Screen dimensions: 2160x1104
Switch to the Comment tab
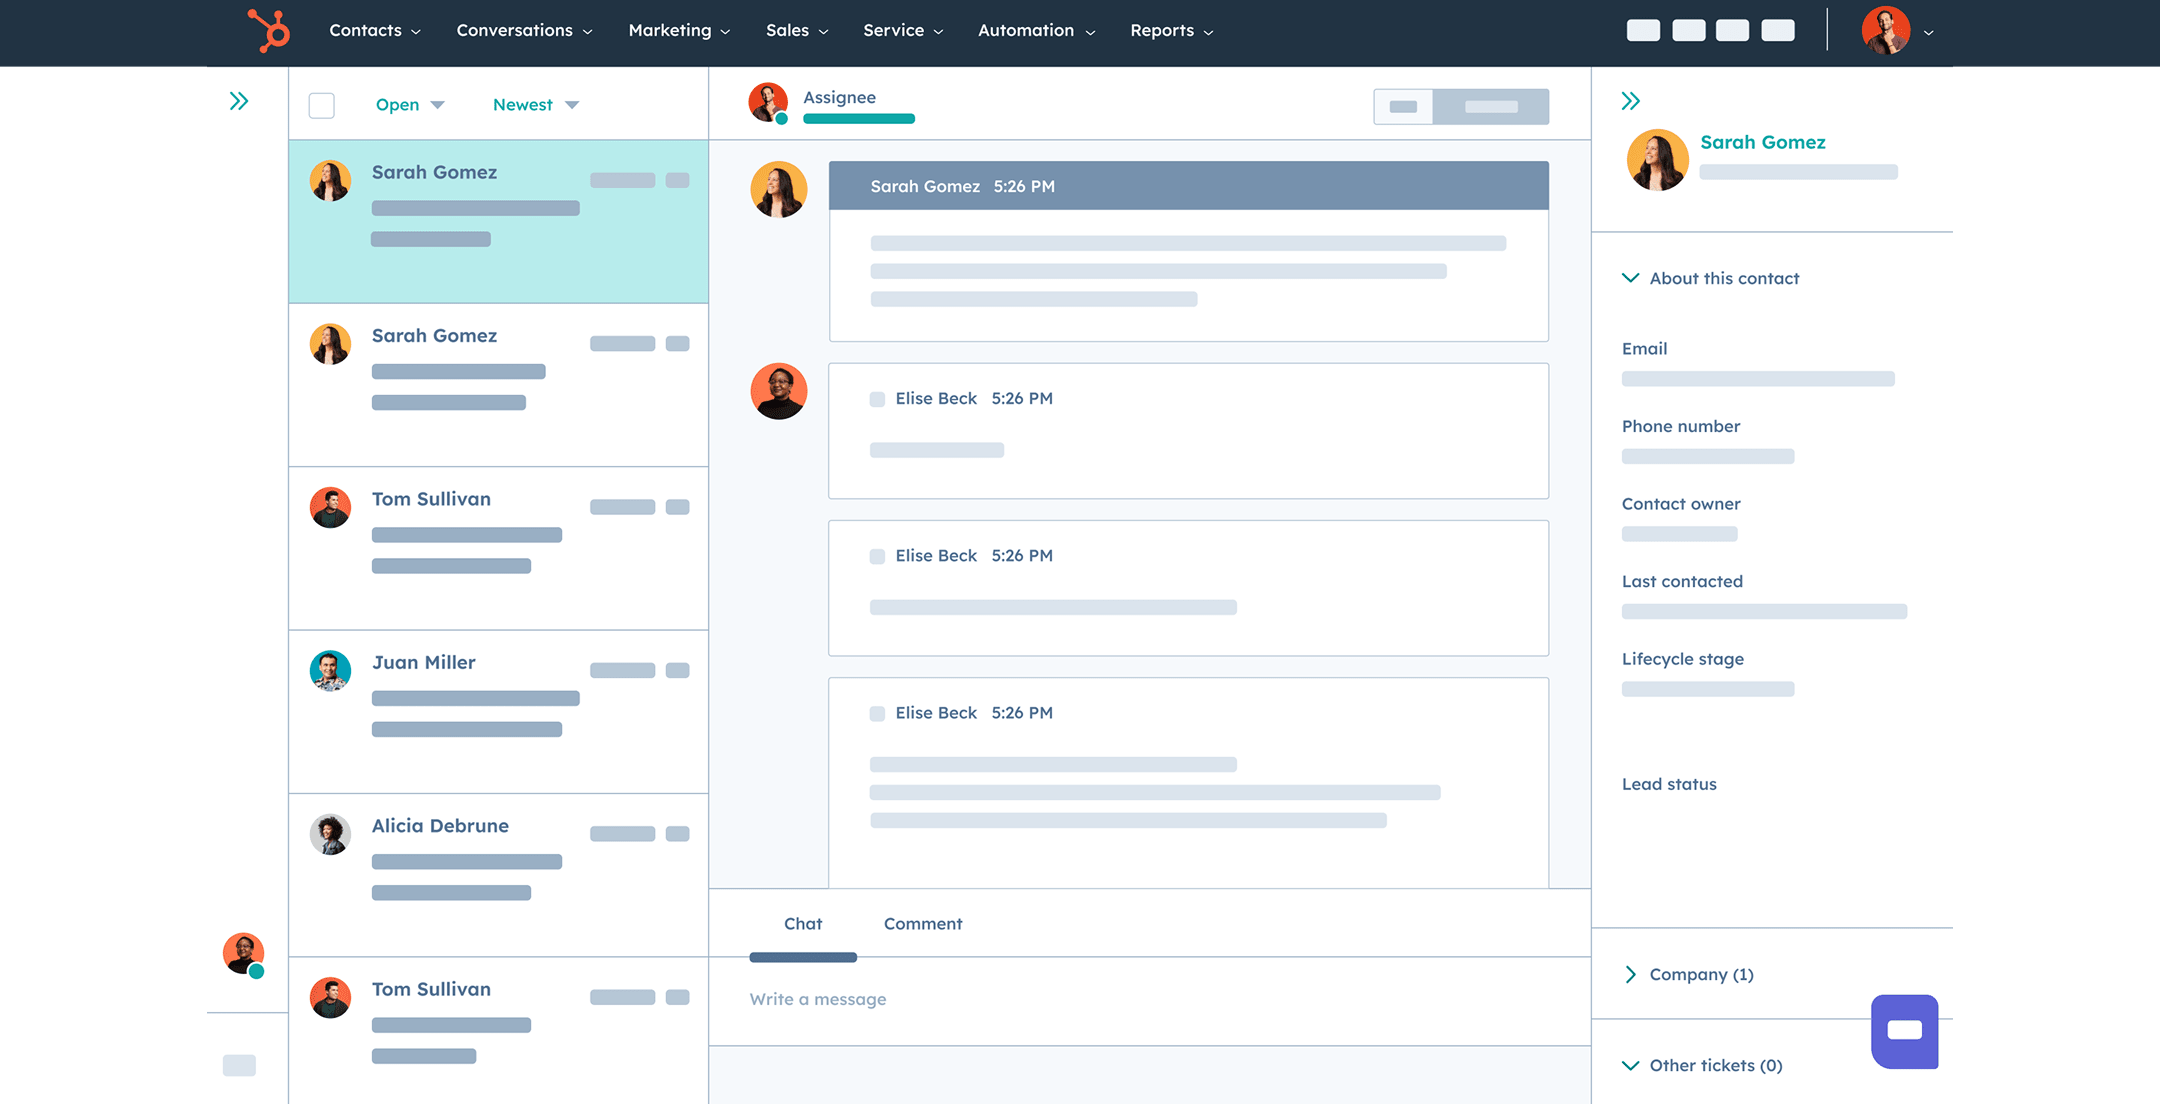coord(923,924)
